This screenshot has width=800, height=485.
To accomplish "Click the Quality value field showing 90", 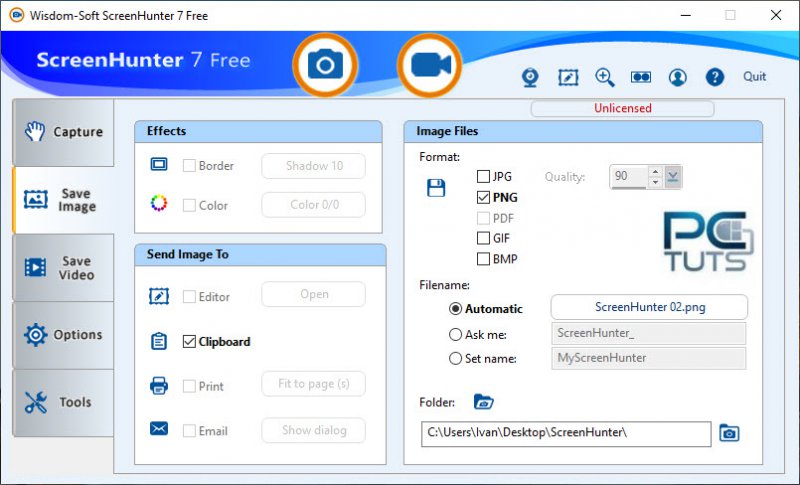I will click(x=629, y=176).
